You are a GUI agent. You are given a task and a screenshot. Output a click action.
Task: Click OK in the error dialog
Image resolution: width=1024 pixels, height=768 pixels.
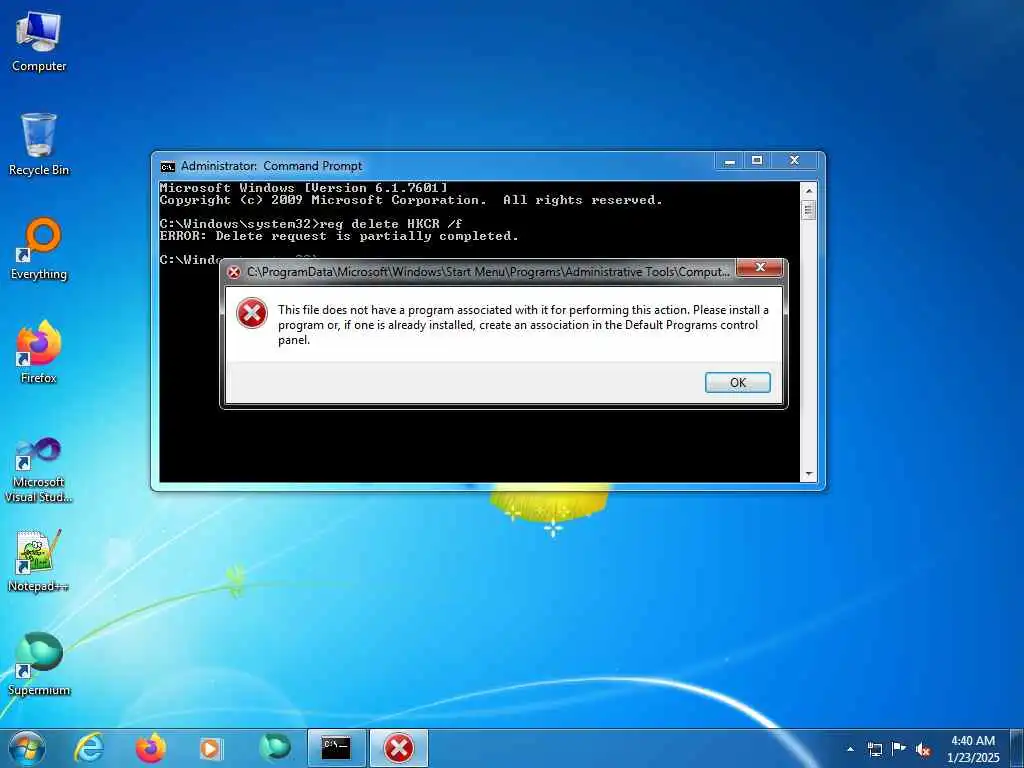click(737, 383)
